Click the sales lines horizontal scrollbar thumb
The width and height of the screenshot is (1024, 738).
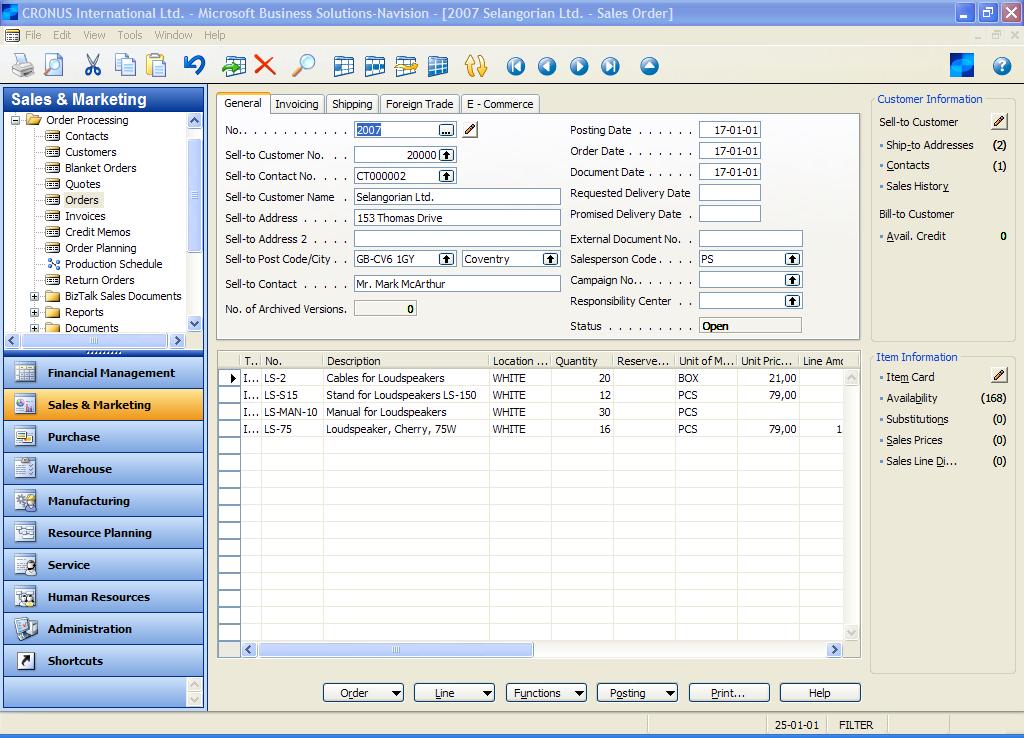[396, 650]
